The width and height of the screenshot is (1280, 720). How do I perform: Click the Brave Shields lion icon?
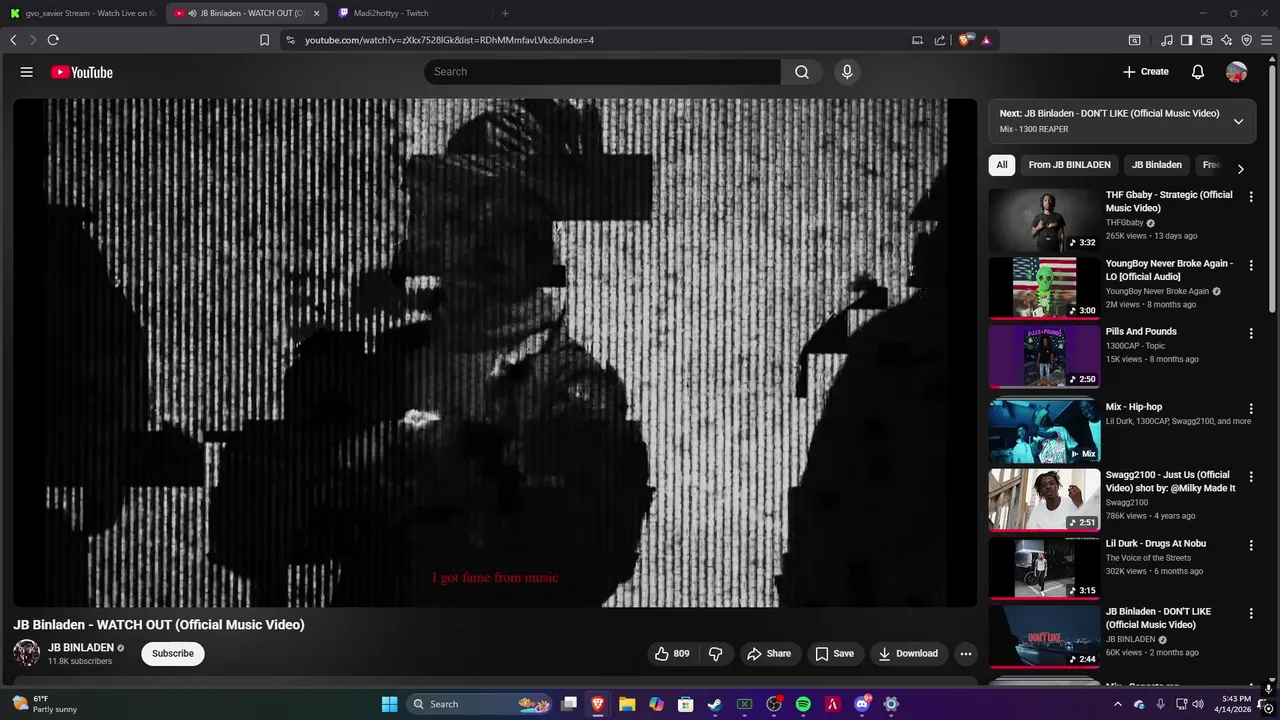(x=965, y=40)
